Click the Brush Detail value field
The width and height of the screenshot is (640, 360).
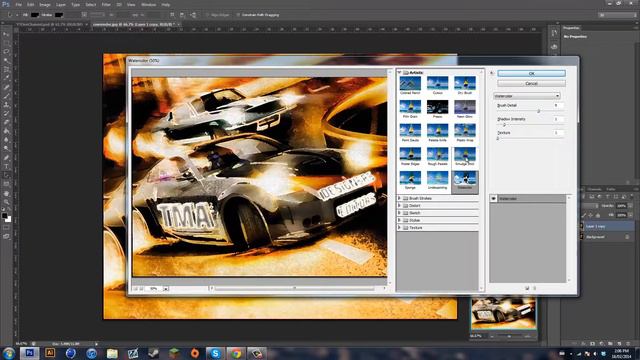point(558,105)
